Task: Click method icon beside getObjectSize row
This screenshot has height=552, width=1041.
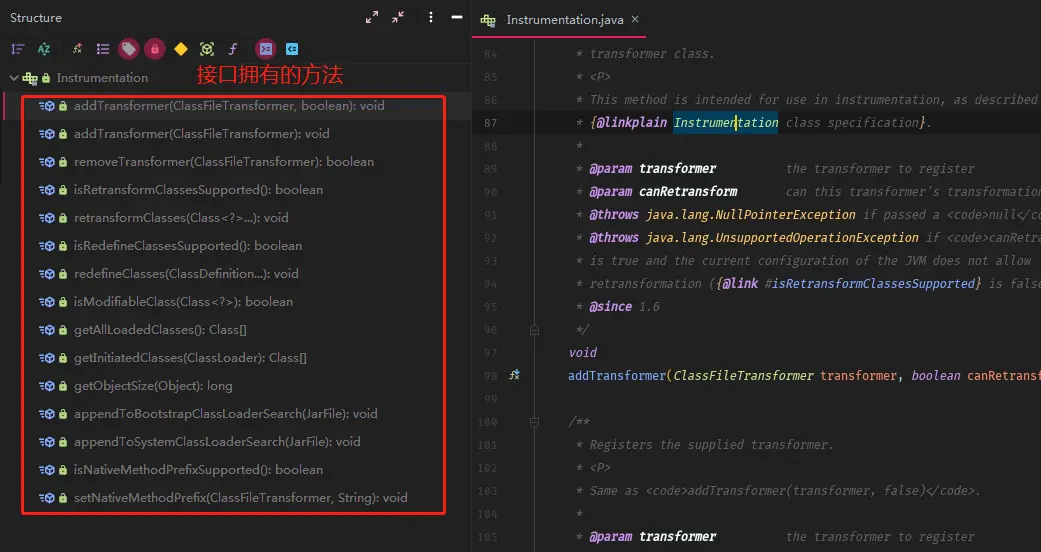Action: 46,386
